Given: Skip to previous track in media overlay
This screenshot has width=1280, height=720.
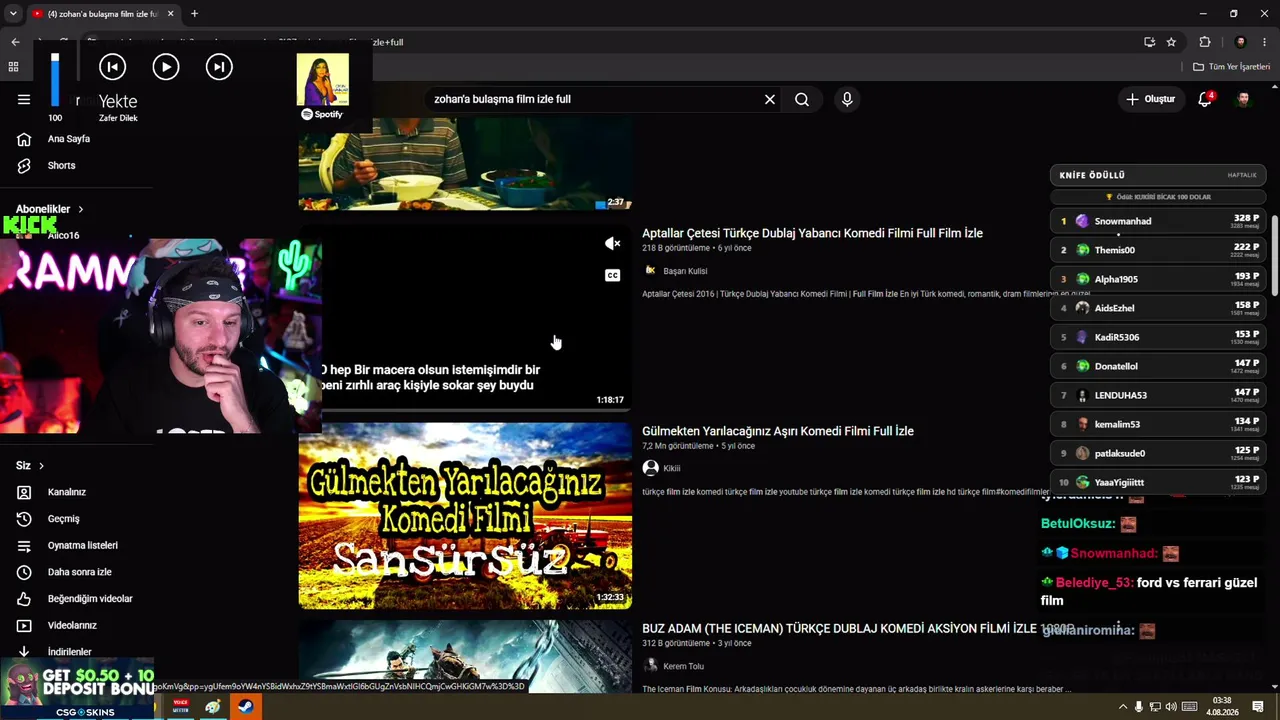Looking at the screenshot, I should (112, 67).
